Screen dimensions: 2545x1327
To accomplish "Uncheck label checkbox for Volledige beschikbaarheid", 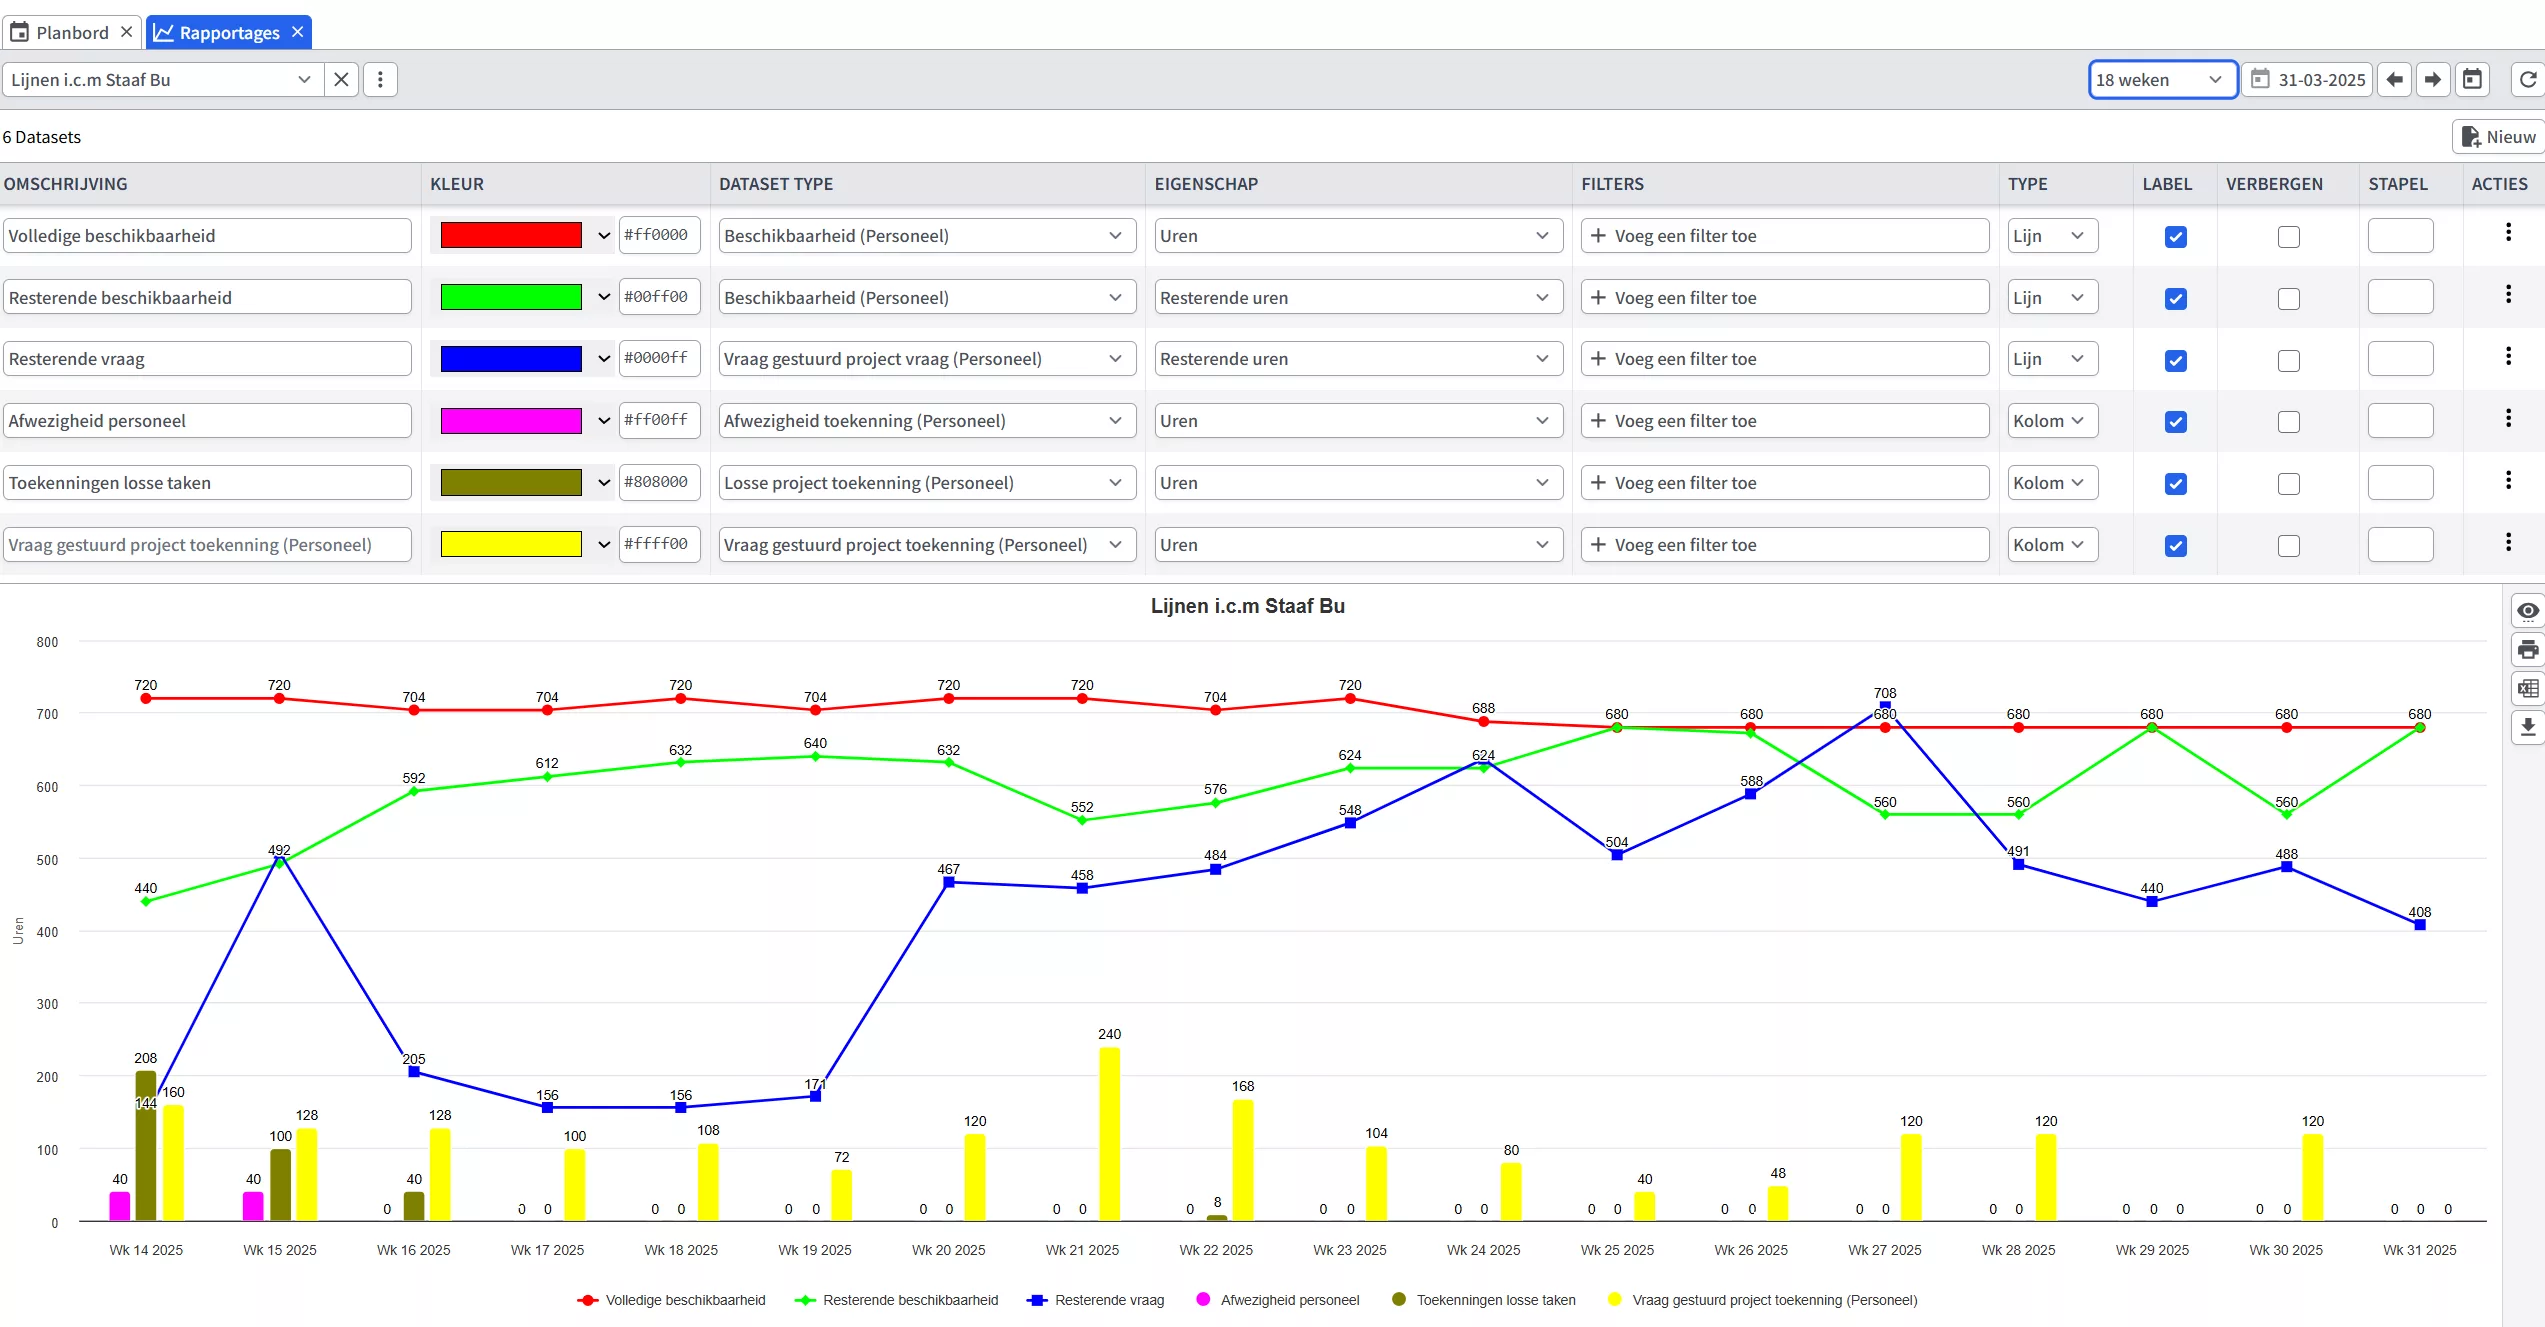I will tap(2175, 237).
